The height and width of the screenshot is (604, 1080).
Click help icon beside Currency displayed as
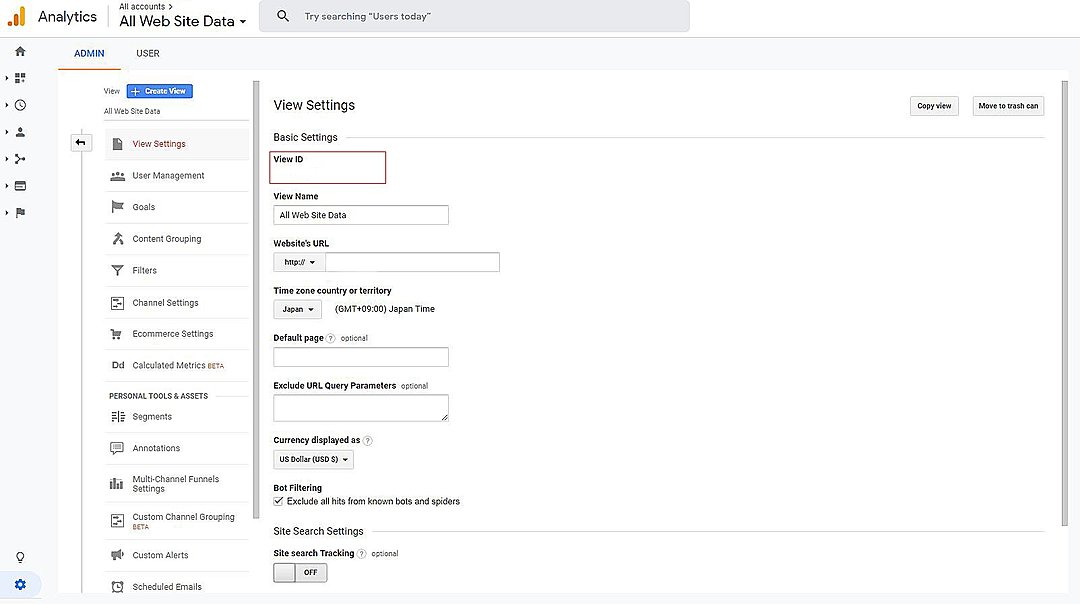[368, 440]
